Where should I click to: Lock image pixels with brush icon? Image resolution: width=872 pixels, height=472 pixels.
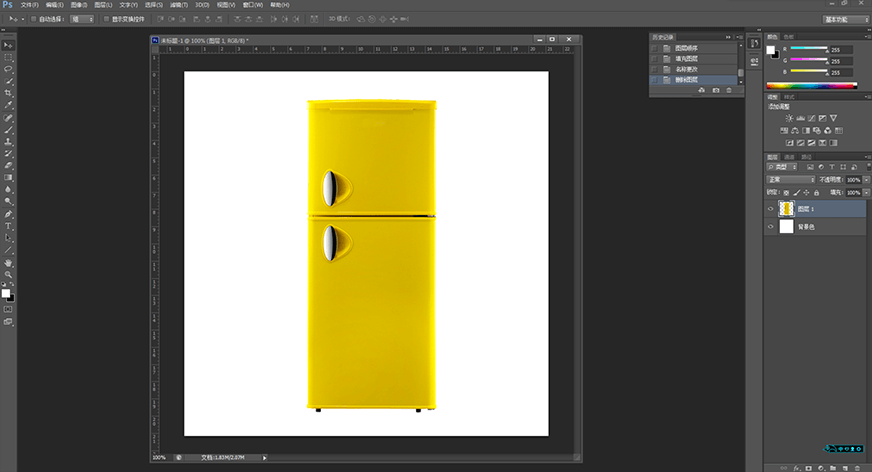click(x=796, y=193)
